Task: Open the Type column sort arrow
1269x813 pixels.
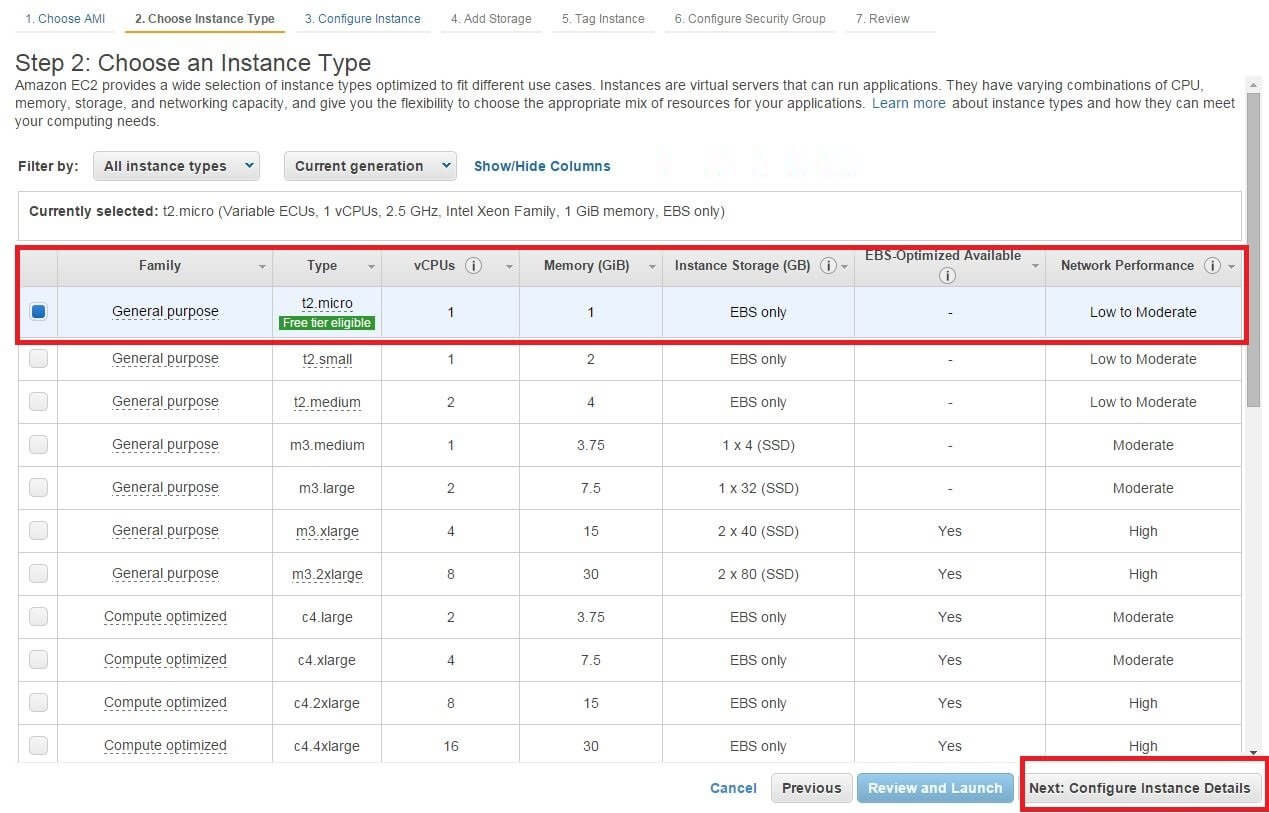Action: point(372,267)
